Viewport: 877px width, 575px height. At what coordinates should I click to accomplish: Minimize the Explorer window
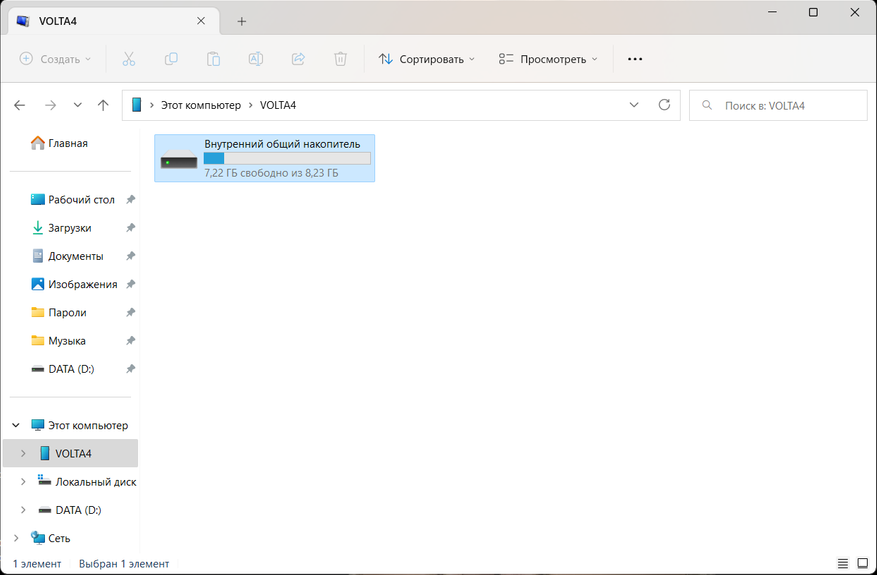[x=772, y=12]
